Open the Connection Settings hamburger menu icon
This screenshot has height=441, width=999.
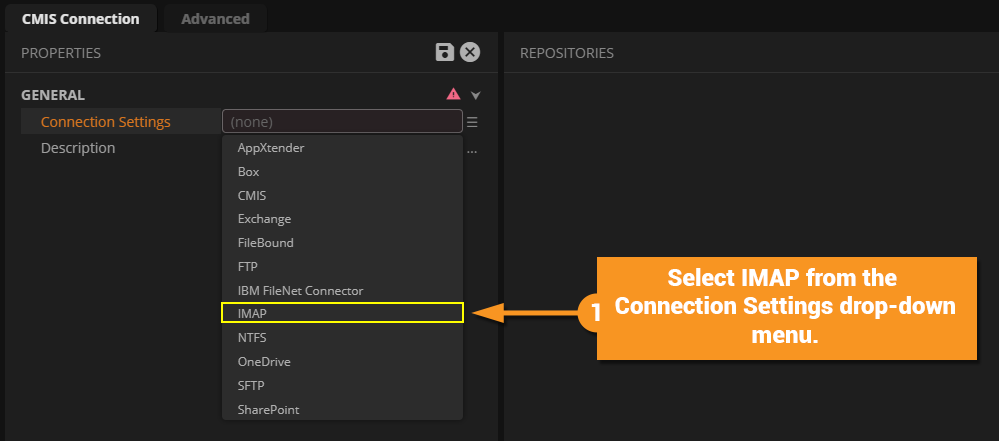(x=472, y=122)
